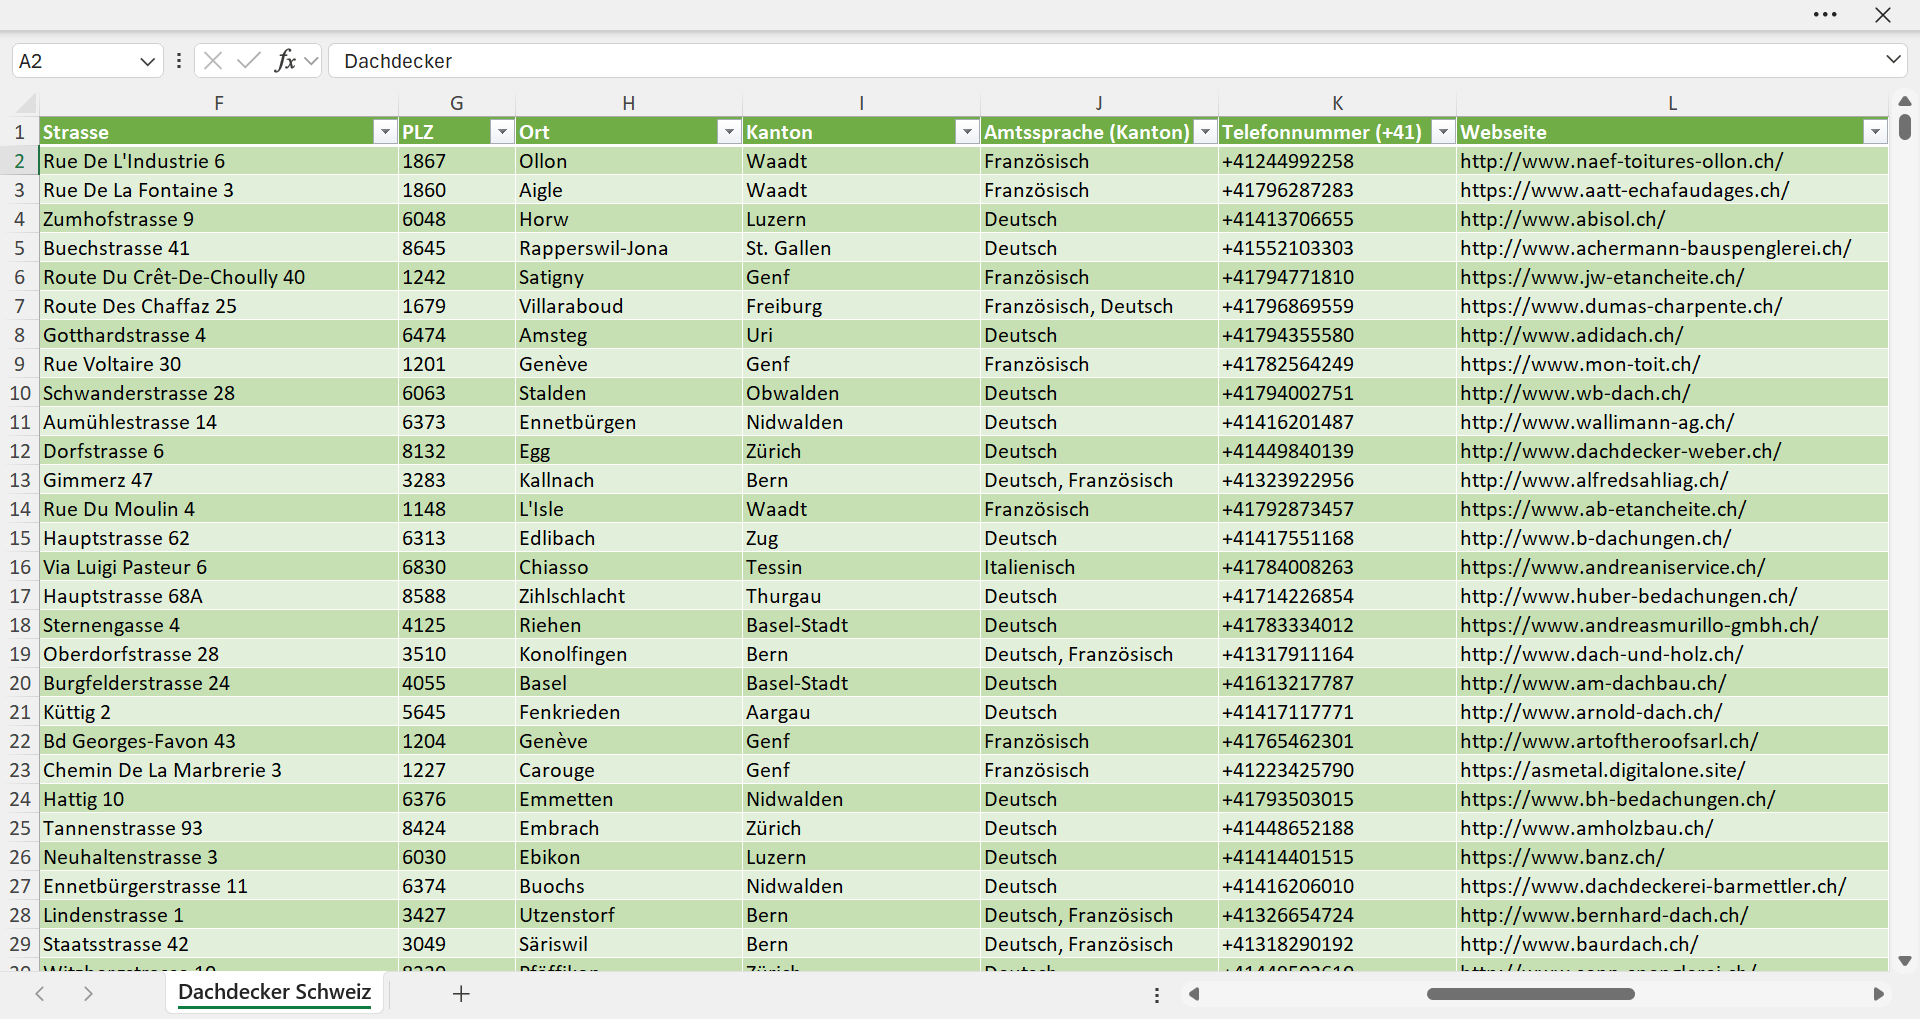Click the vertical scrollbar thumb
This screenshot has width=1920, height=1019.
pyautogui.click(x=1905, y=127)
